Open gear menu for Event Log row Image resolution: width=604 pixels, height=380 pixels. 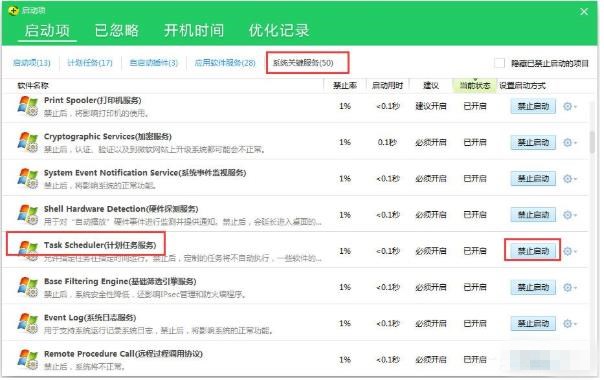(570, 324)
